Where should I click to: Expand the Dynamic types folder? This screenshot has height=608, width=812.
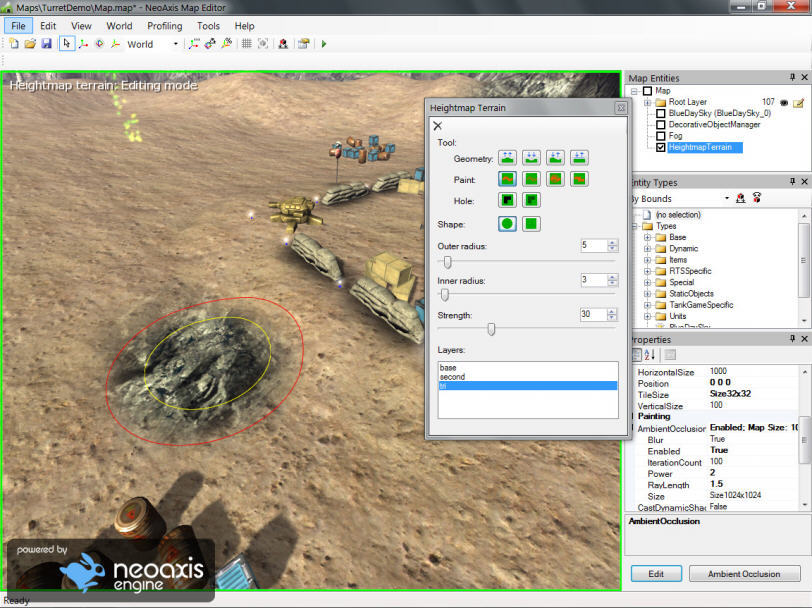[647, 249]
